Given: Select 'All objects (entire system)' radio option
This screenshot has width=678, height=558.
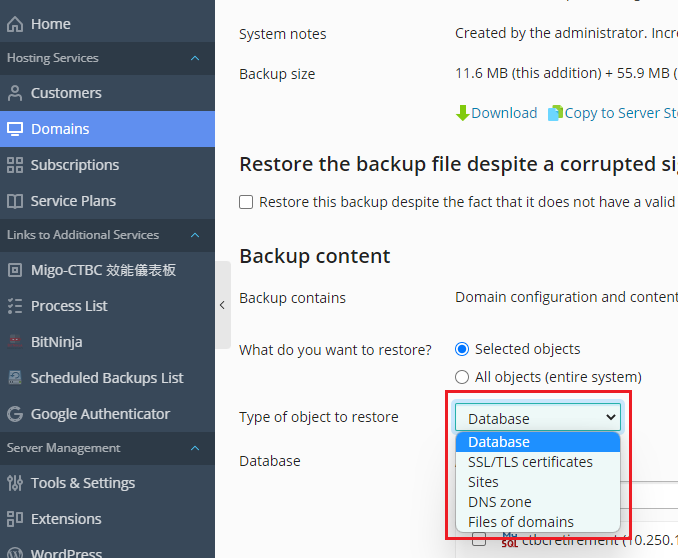Looking at the screenshot, I should tap(462, 377).
